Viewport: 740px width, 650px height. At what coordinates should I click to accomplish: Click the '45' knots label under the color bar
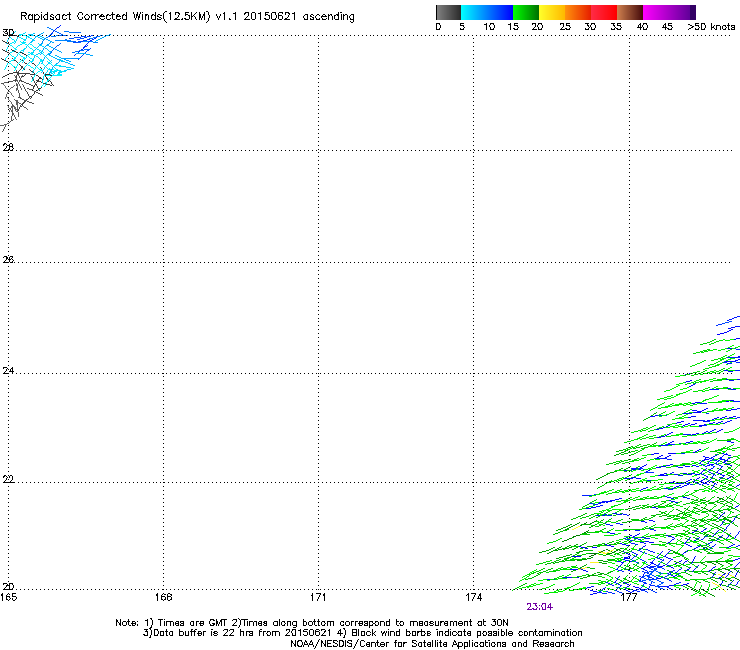(667, 27)
